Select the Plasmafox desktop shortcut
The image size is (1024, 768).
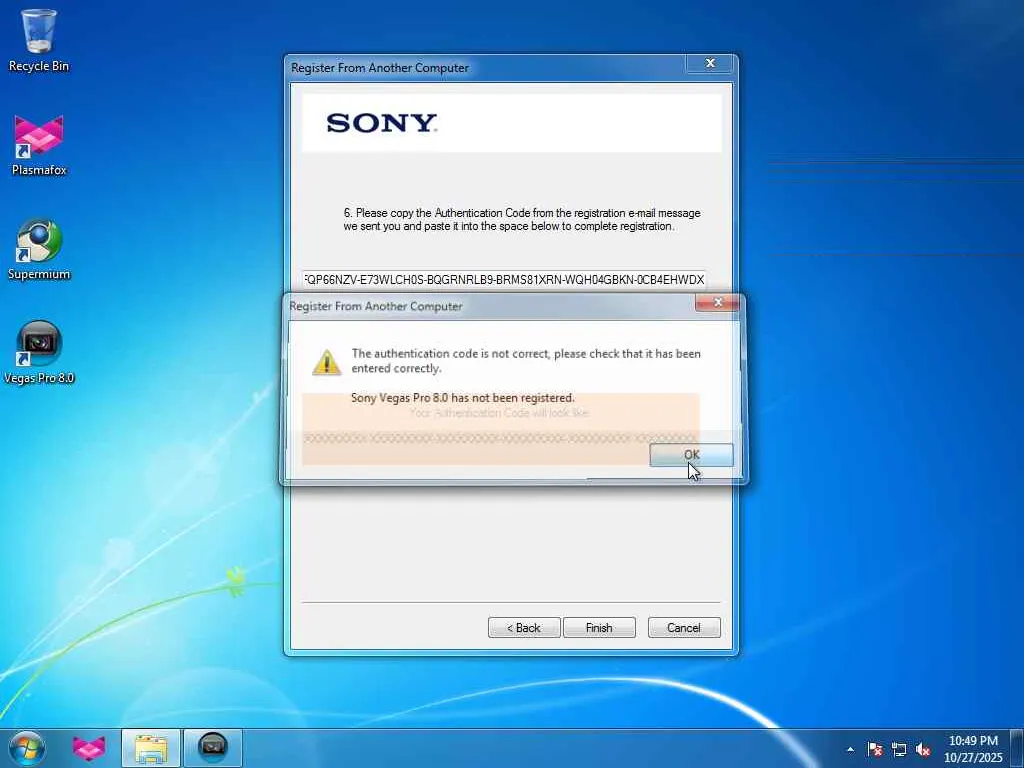tap(39, 145)
